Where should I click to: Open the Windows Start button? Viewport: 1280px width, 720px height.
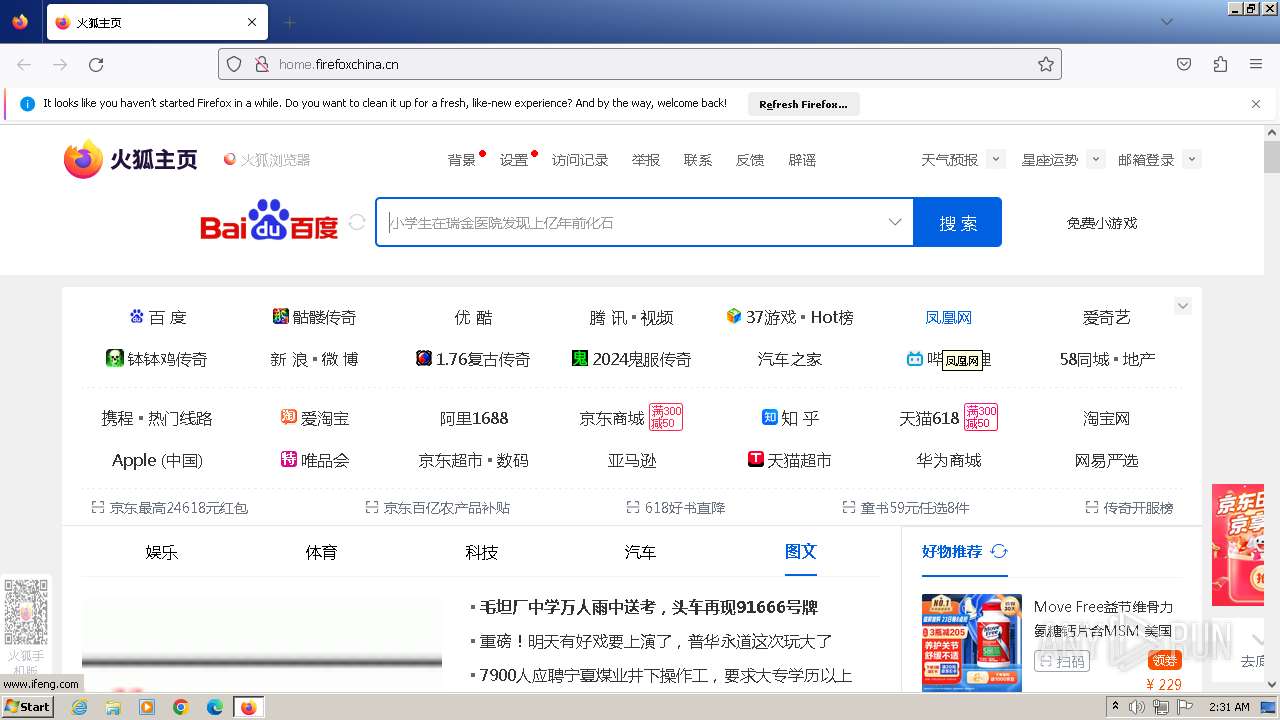28,706
